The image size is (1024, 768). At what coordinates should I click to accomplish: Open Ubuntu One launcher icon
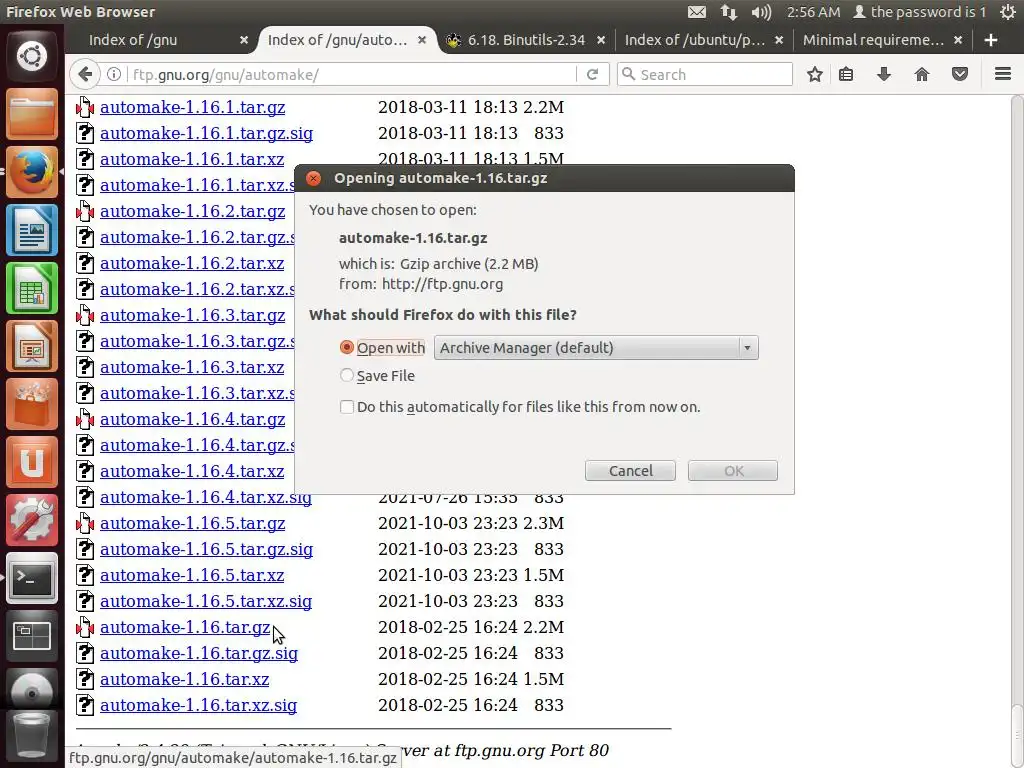[x=32, y=462]
